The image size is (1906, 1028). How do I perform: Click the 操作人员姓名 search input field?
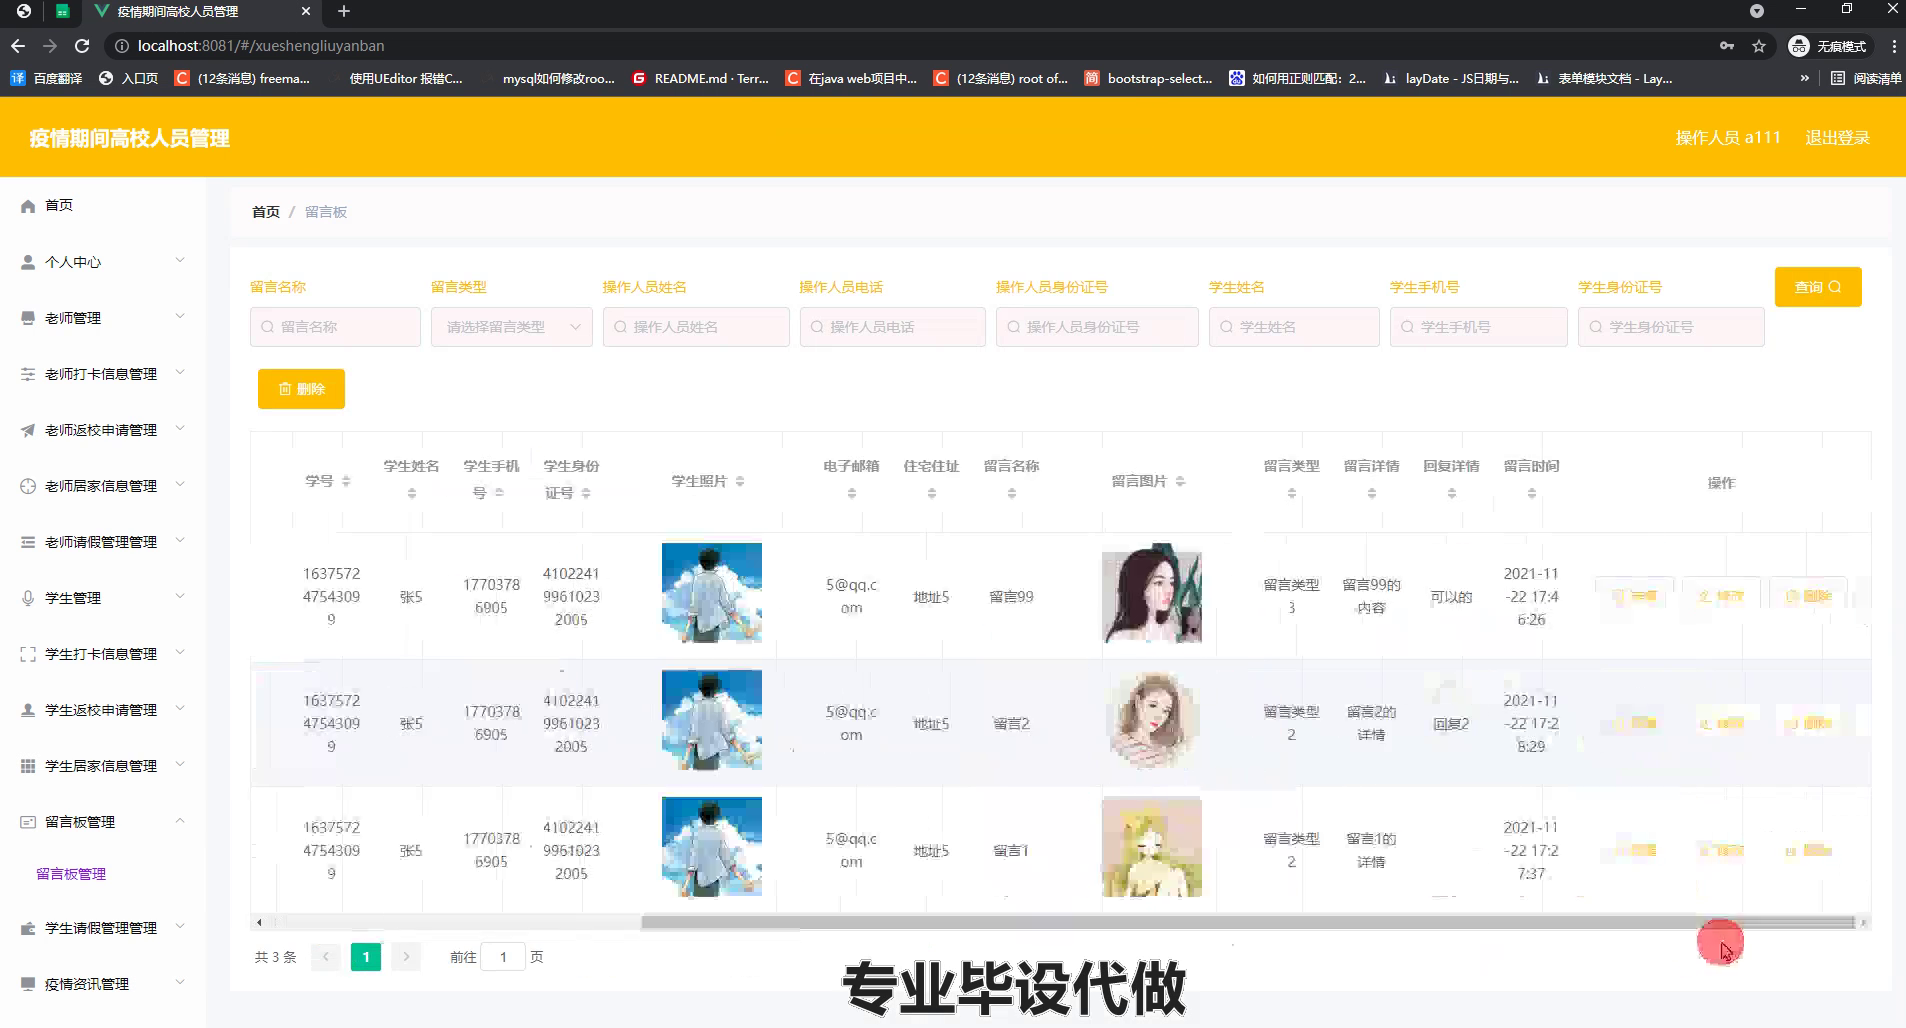(x=696, y=327)
